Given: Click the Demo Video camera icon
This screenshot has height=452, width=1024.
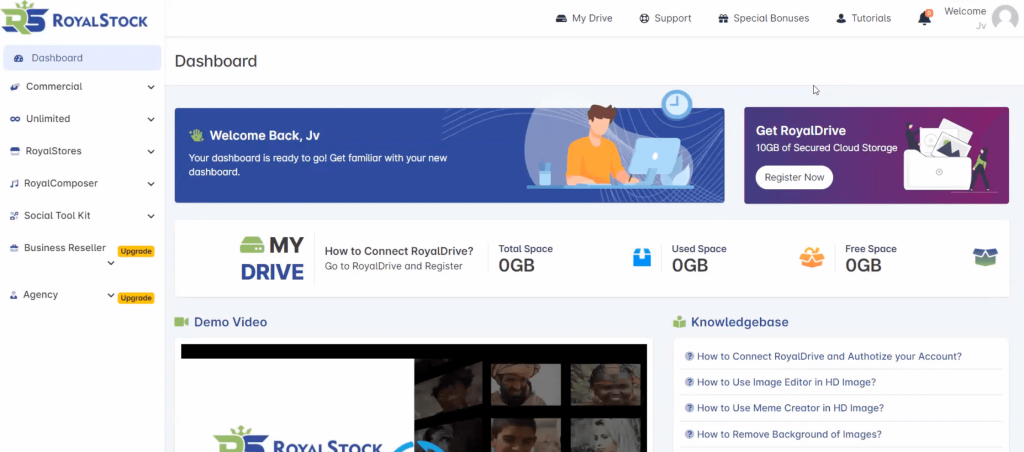Looking at the screenshot, I should click(x=181, y=322).
